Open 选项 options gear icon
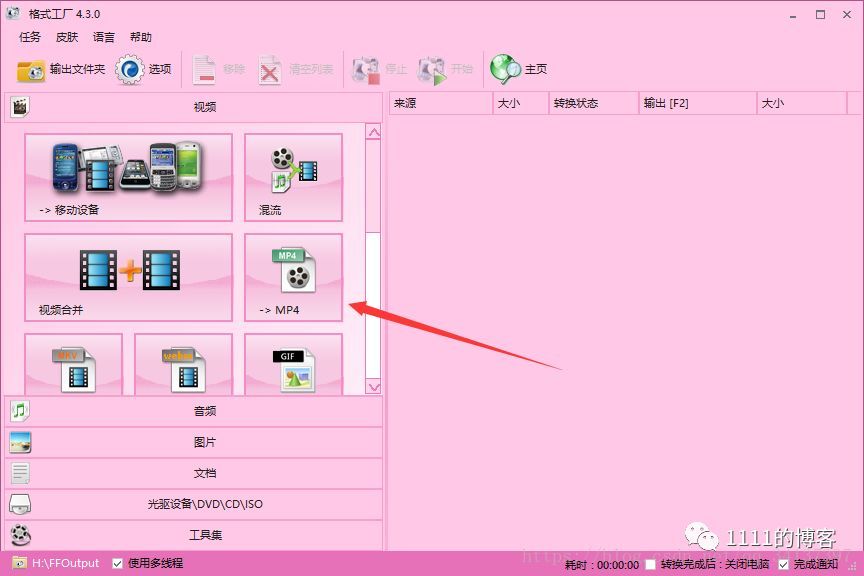 (129, 69)
